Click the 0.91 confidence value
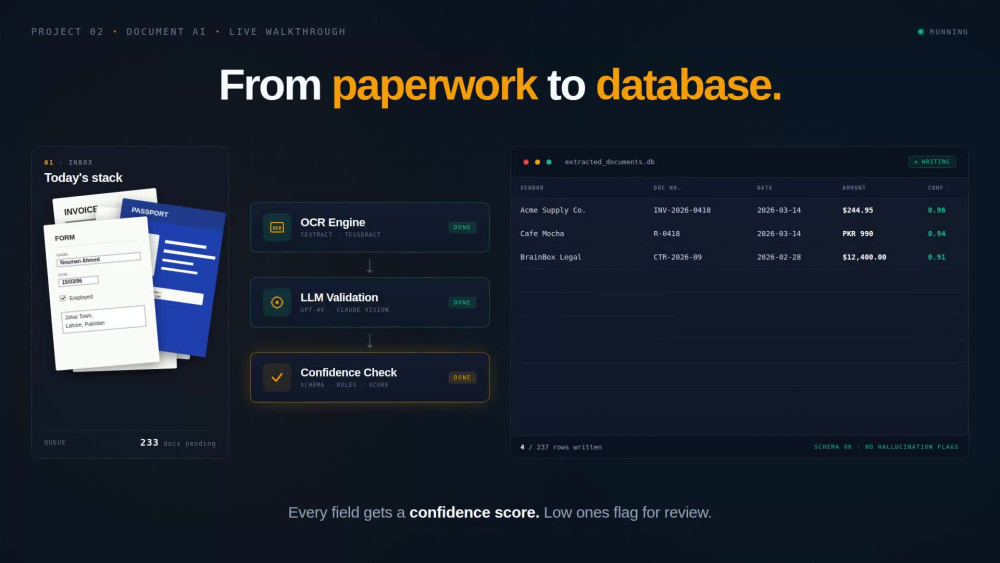Image resolution: width=1000 pixels, height=563 pixels. coord(936,258)
